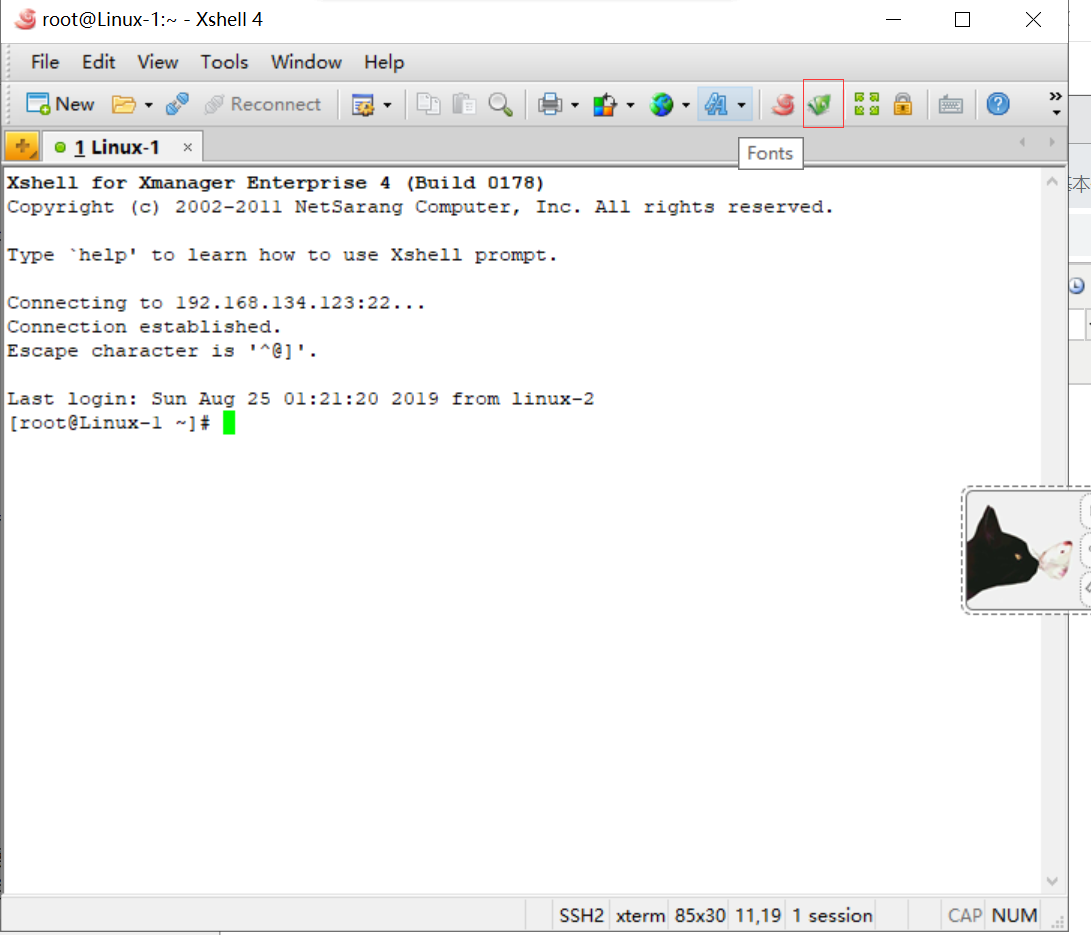
Task: Click the 11,19 cursor position indicator
Action: [758, 916]
